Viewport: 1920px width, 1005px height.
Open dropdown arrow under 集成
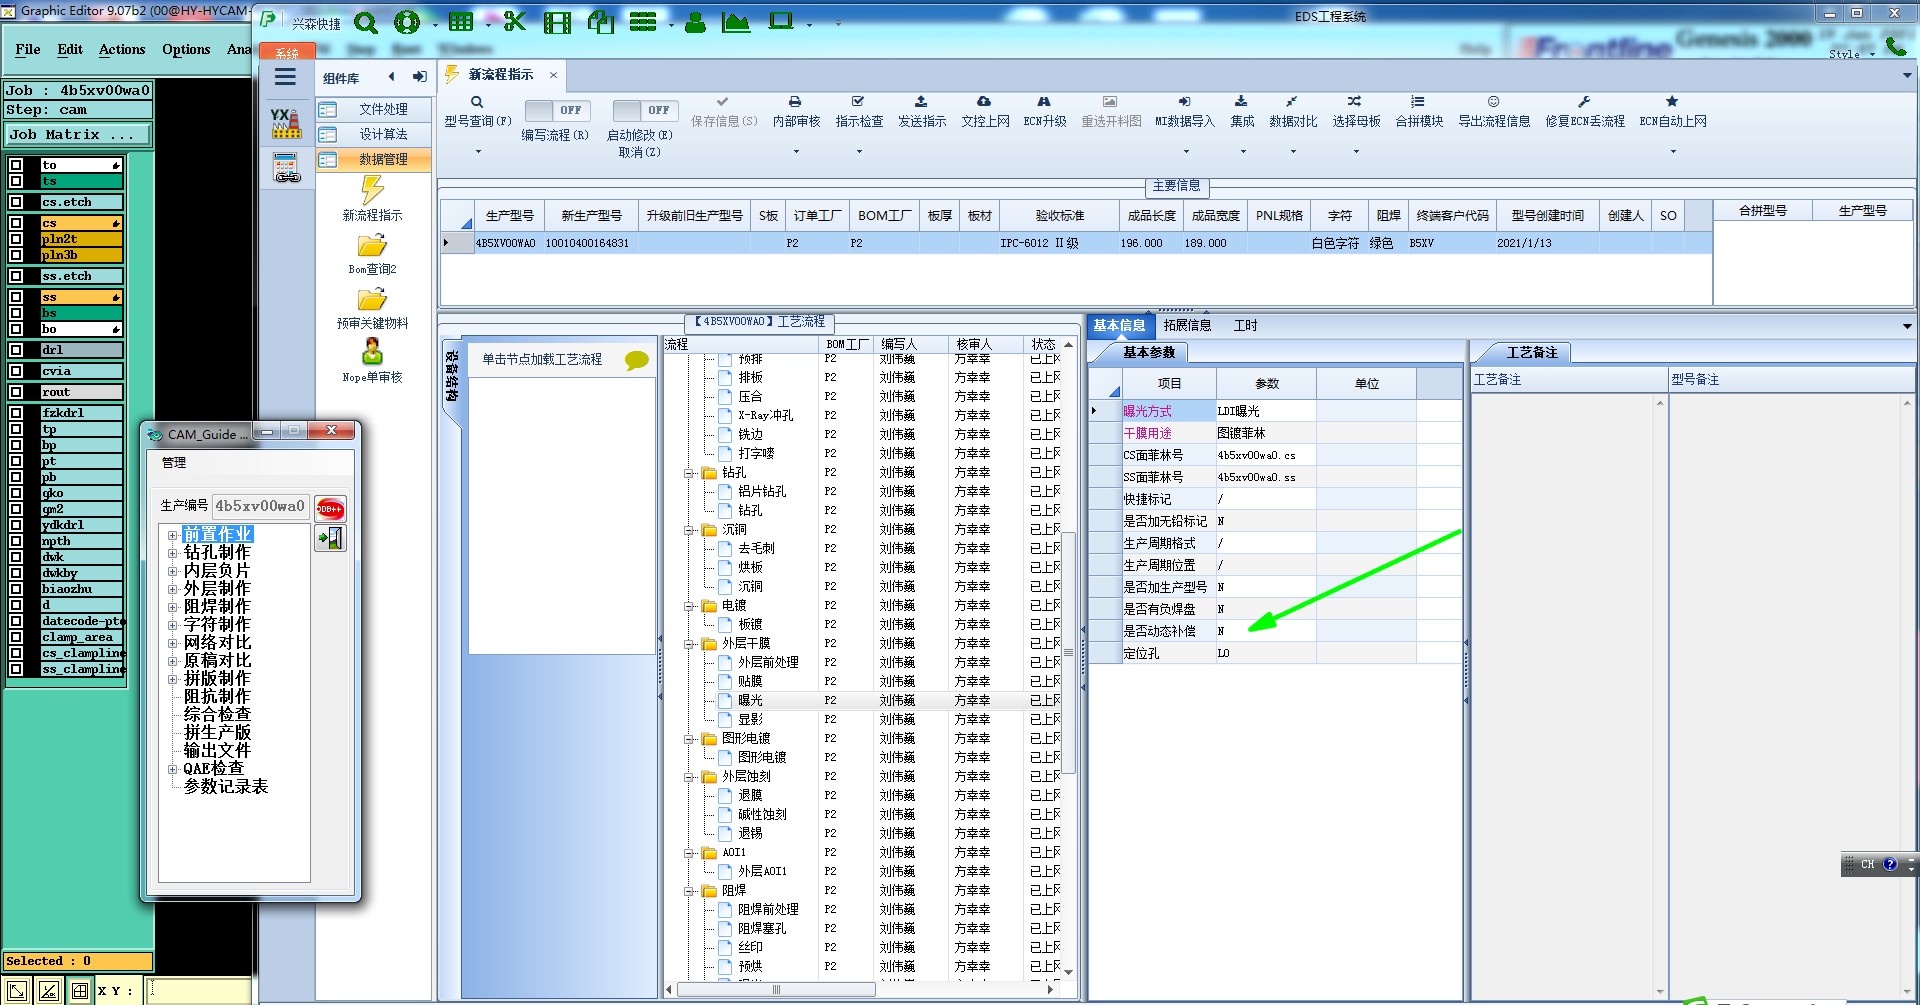coord(1243,152)
